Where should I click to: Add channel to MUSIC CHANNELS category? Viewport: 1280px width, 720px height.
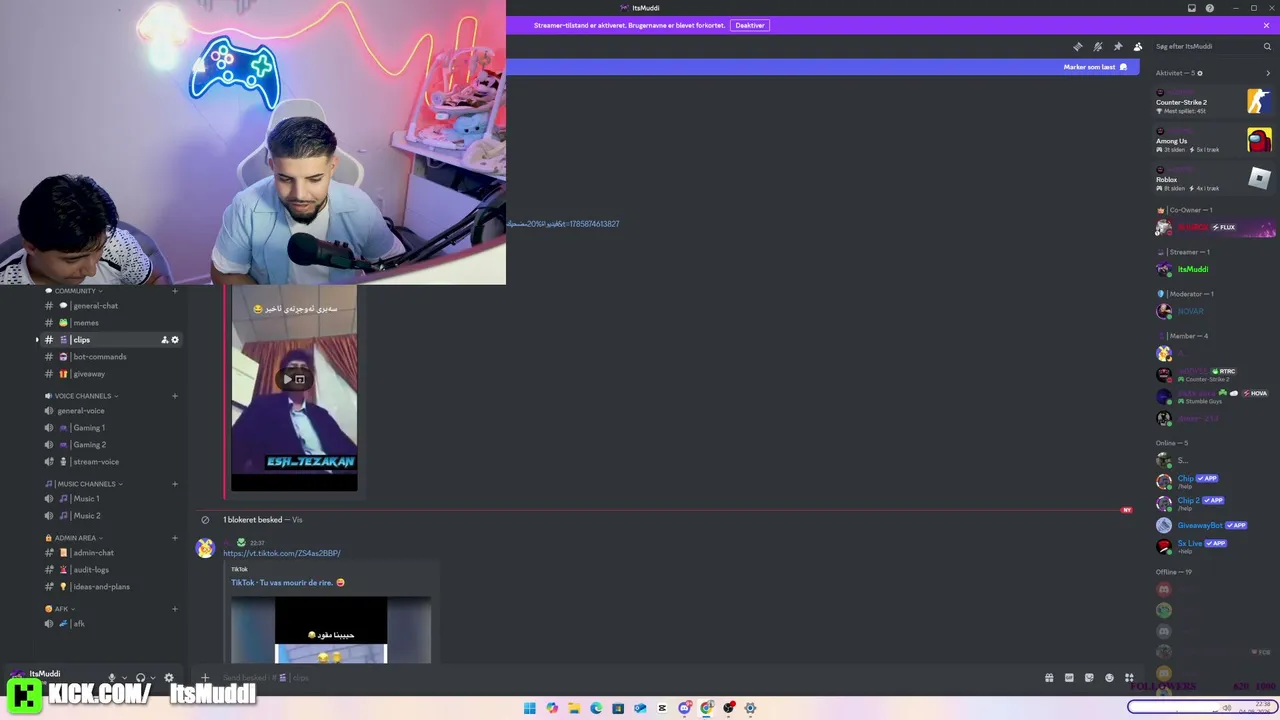click(x=175, y=484)
